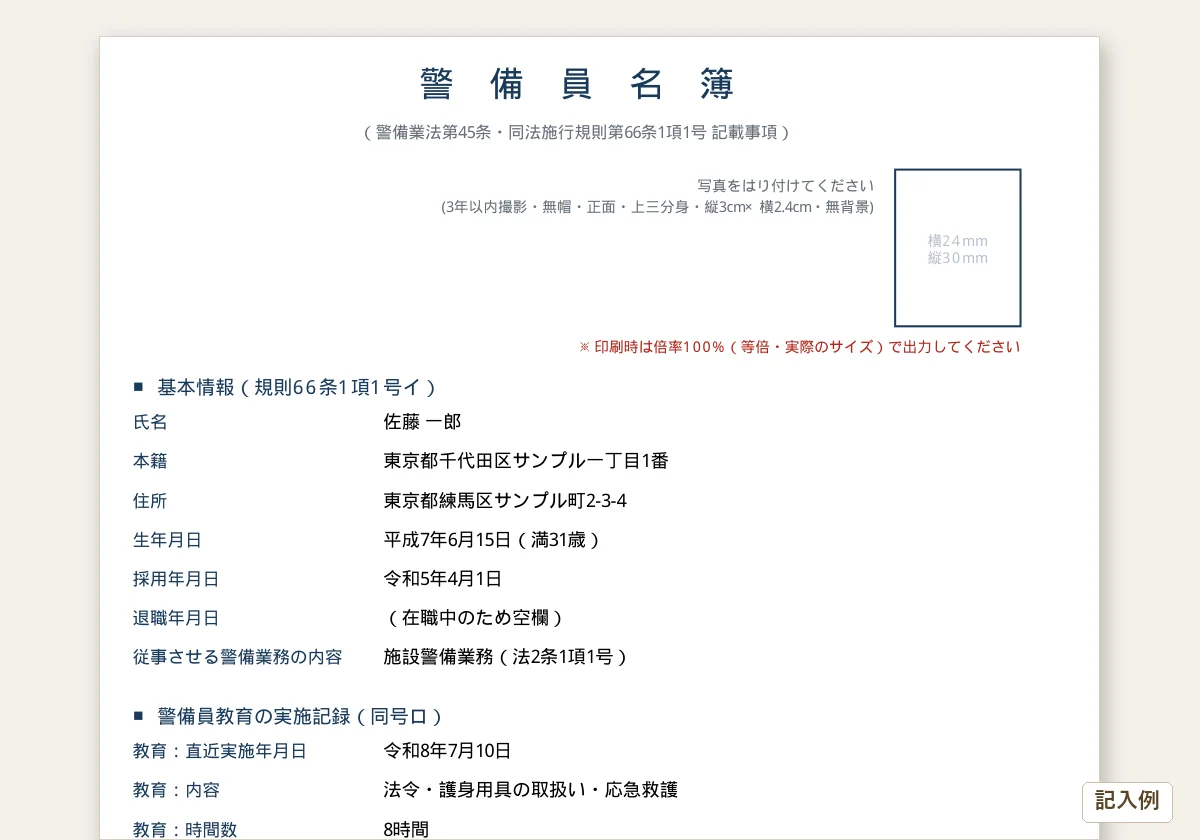Viewport: 1200px width, 840px height.
Task: Select the value （在職中のため空欄）
Action: click(x=476, y=618)
